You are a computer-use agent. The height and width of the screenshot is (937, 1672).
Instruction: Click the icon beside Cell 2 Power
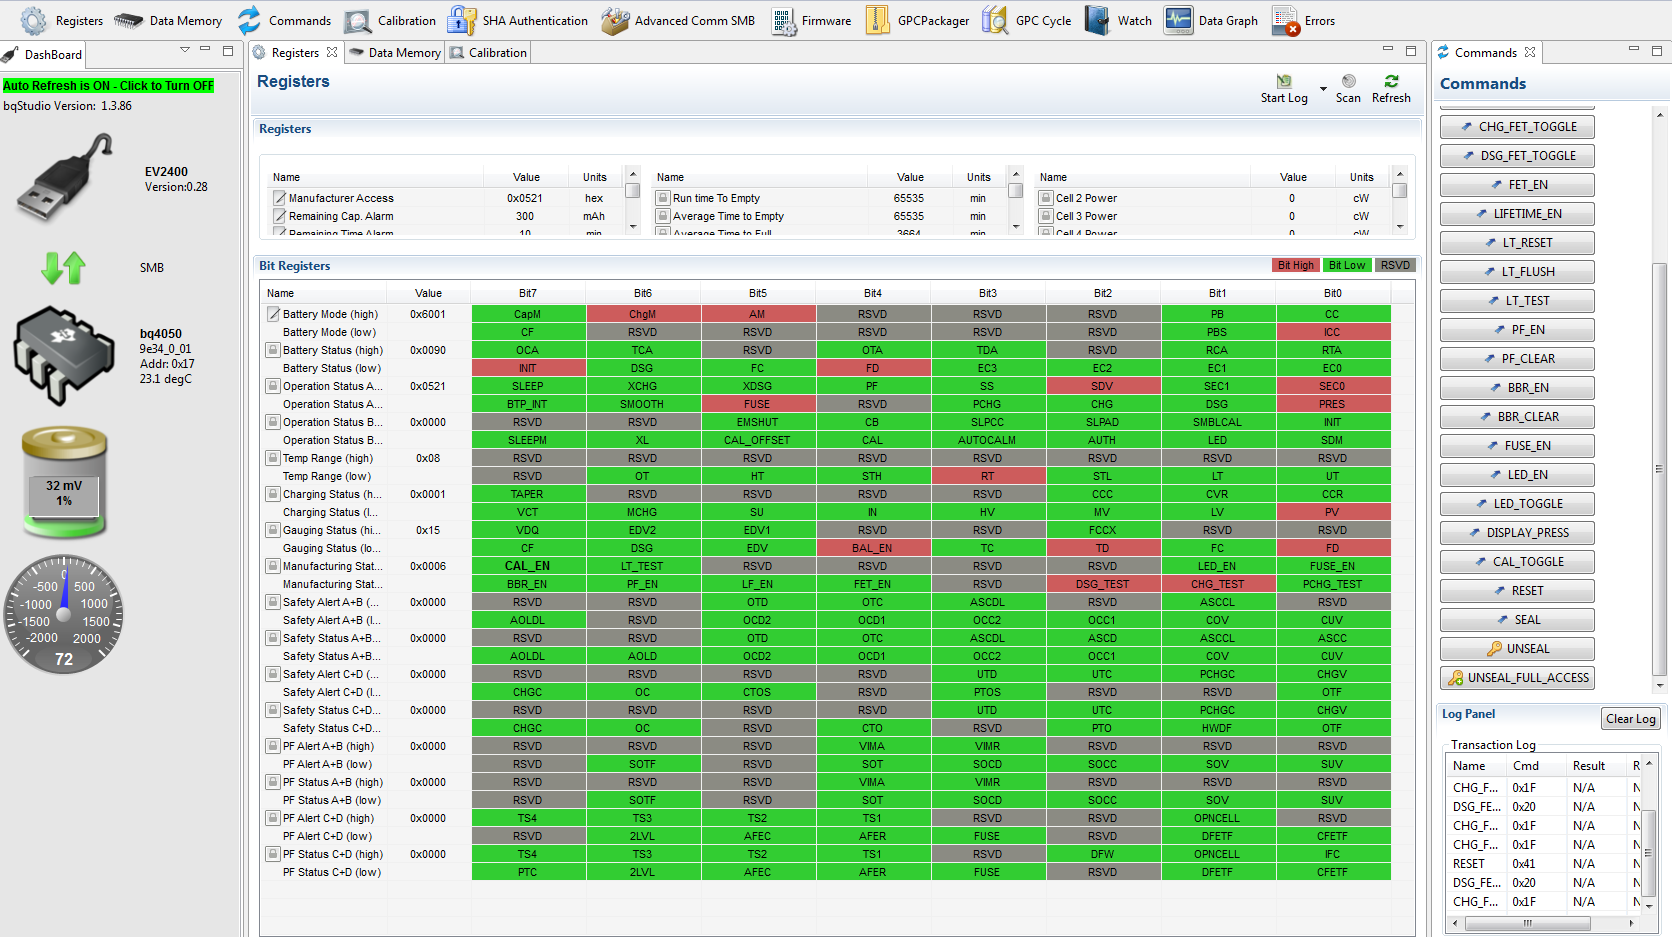[x=1046, y=198]
